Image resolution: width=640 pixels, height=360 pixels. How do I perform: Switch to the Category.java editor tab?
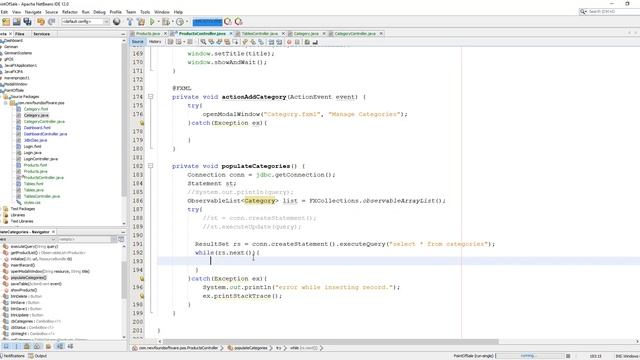tap(306, 33)
